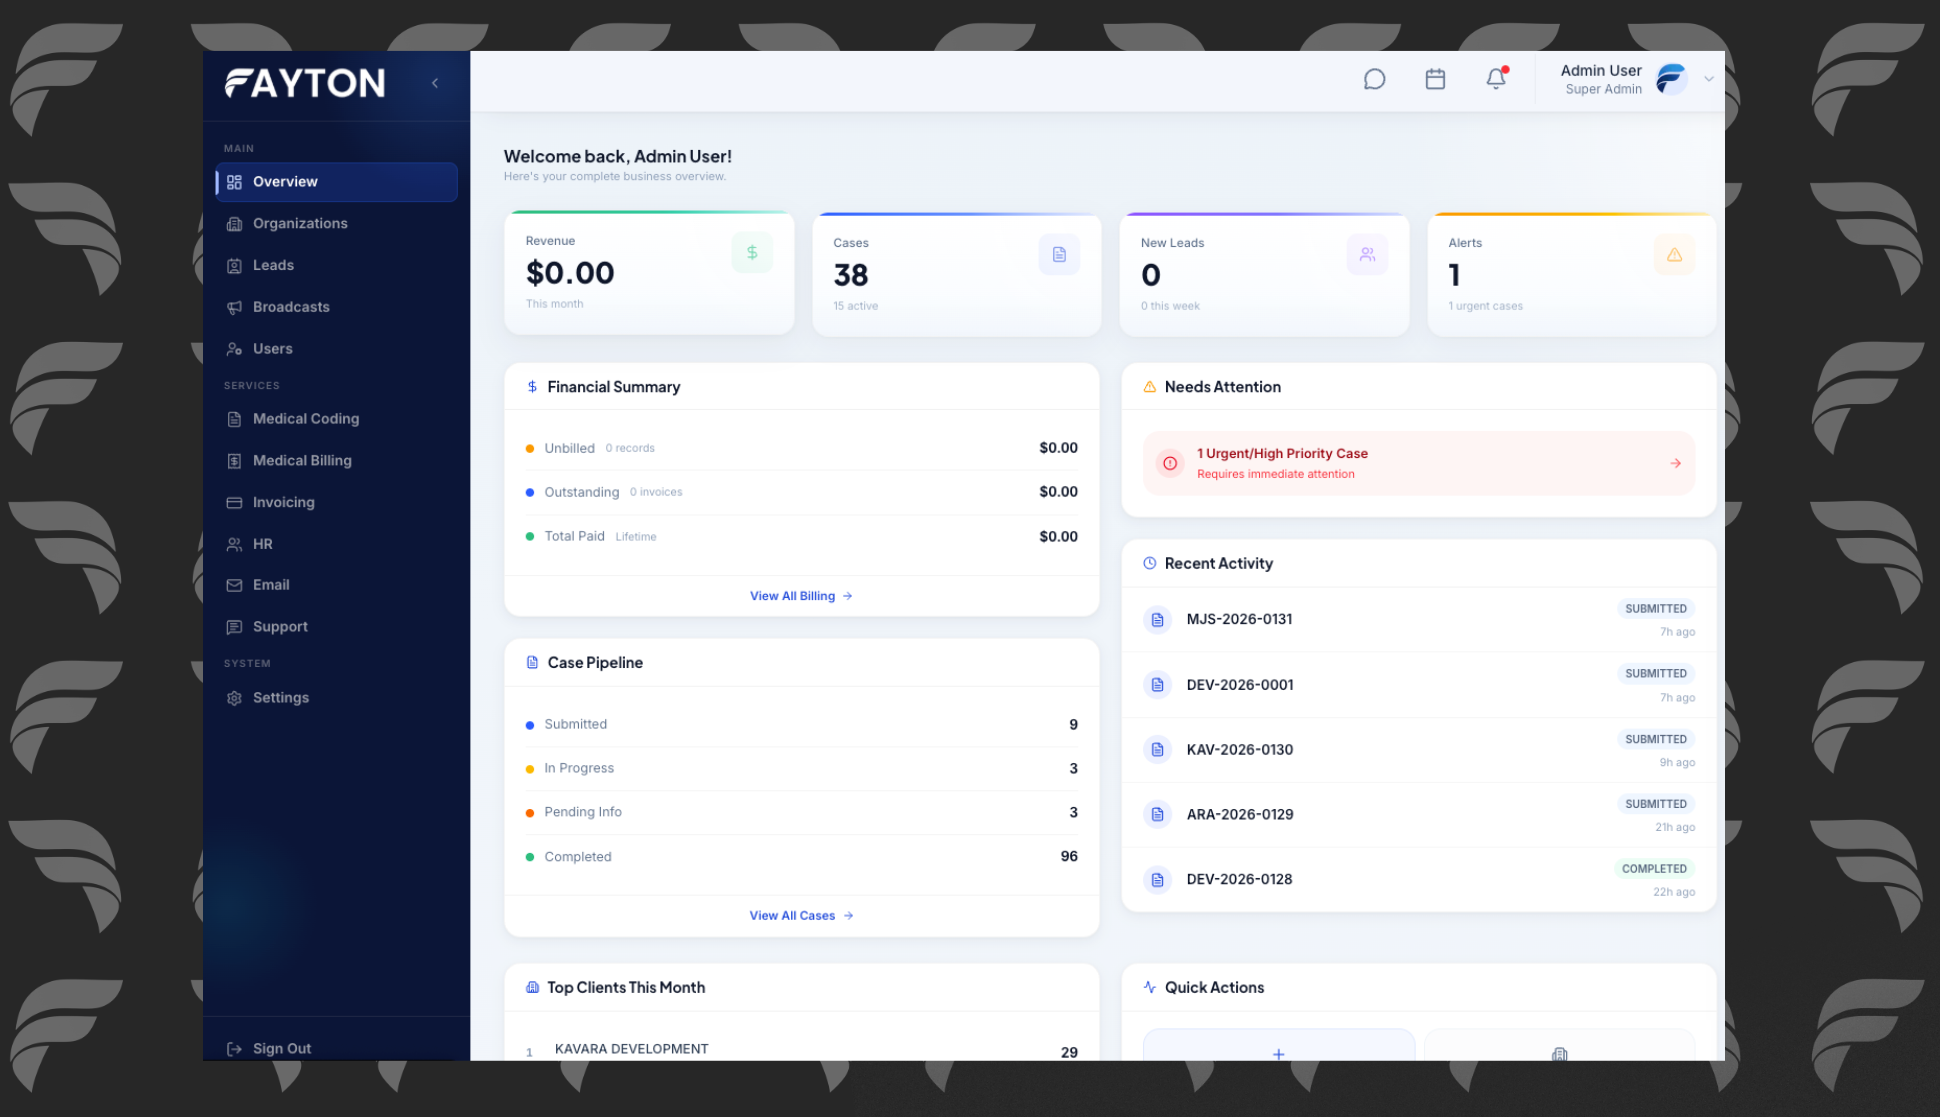Viewport: 1940px width, 1117px height.
Task: Follow the View All Cases link
Action: click(801, 916)
